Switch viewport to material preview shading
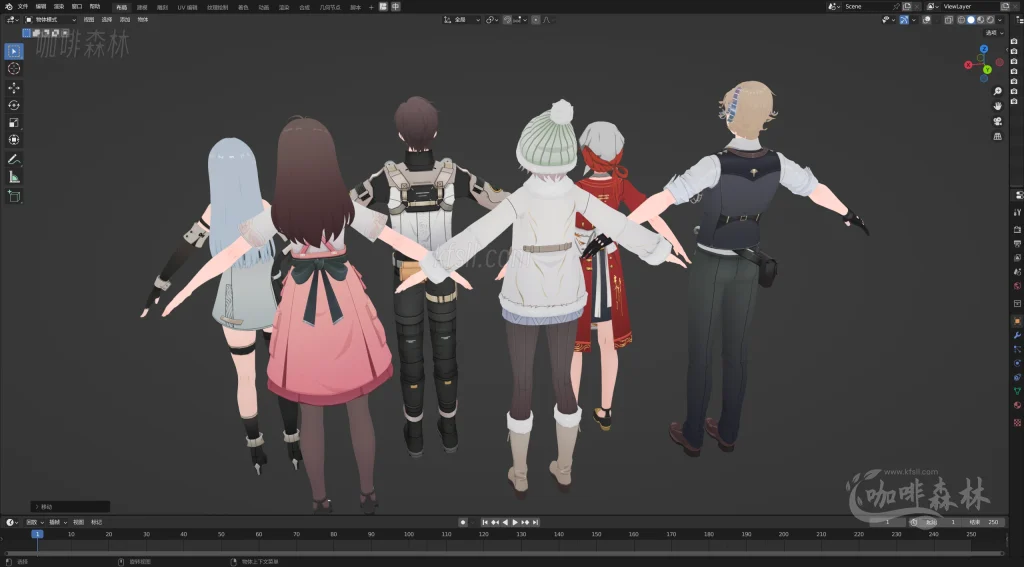This screenshot has height=567, width=1024. point(980,20)
